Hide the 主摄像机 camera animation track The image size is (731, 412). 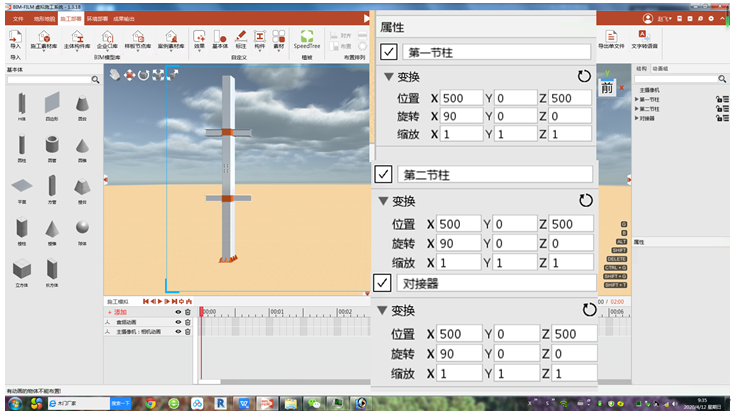(178, 331)
